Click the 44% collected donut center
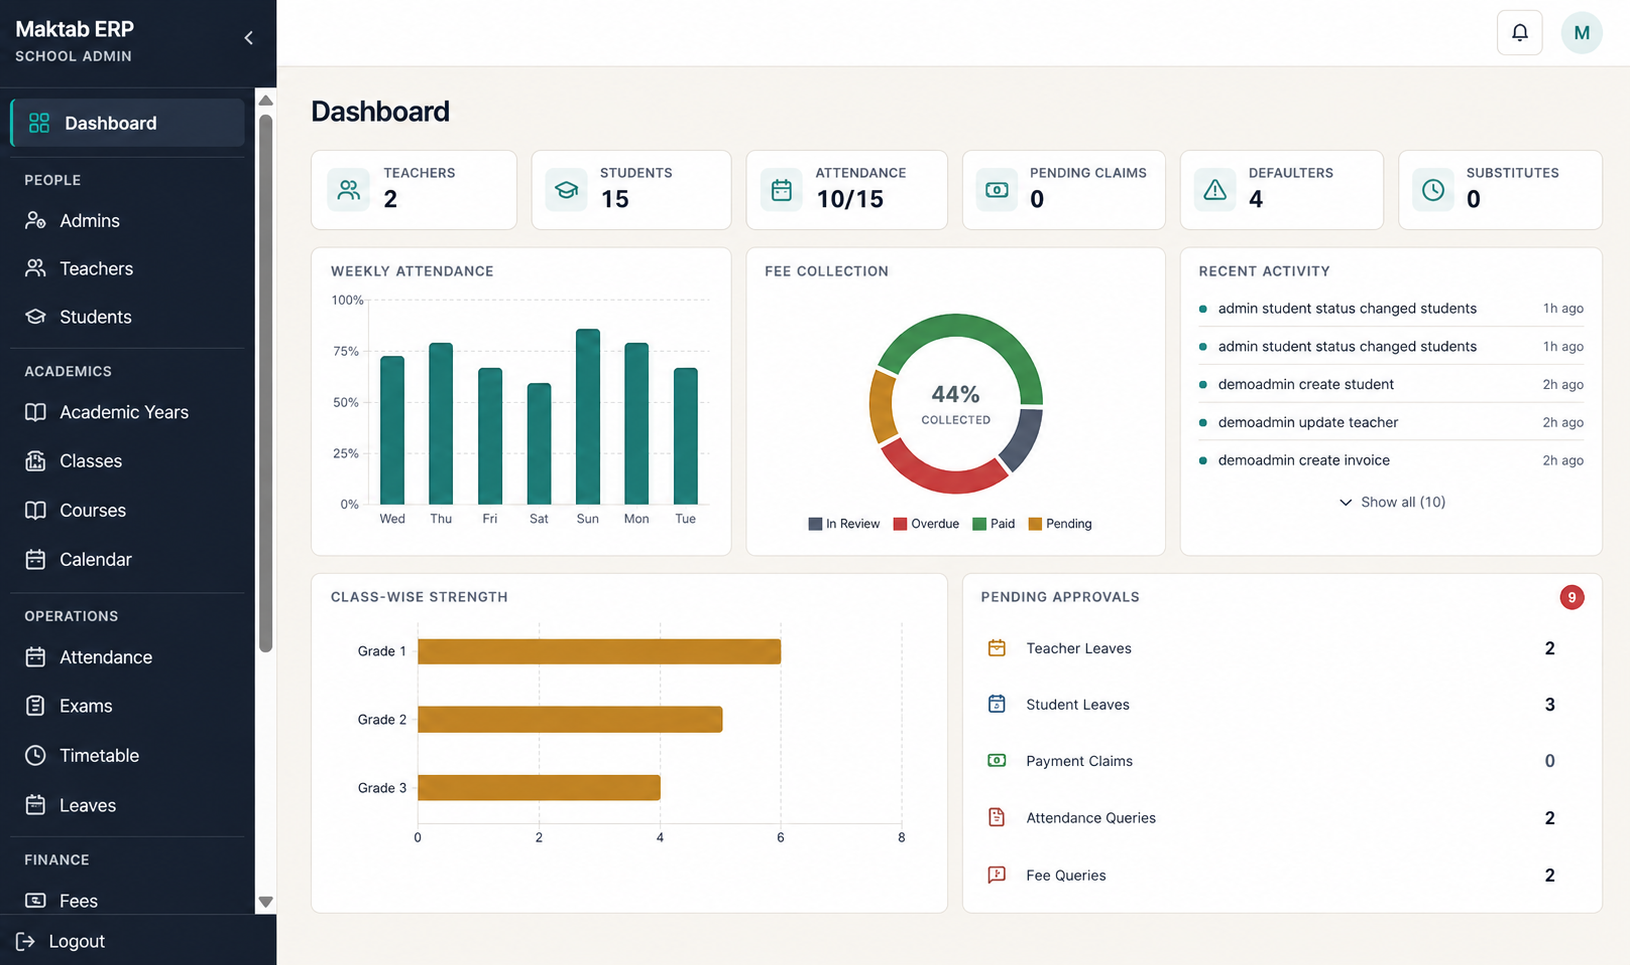Image resolution: width=1630 pixels, height=965 pixels. 956,404
